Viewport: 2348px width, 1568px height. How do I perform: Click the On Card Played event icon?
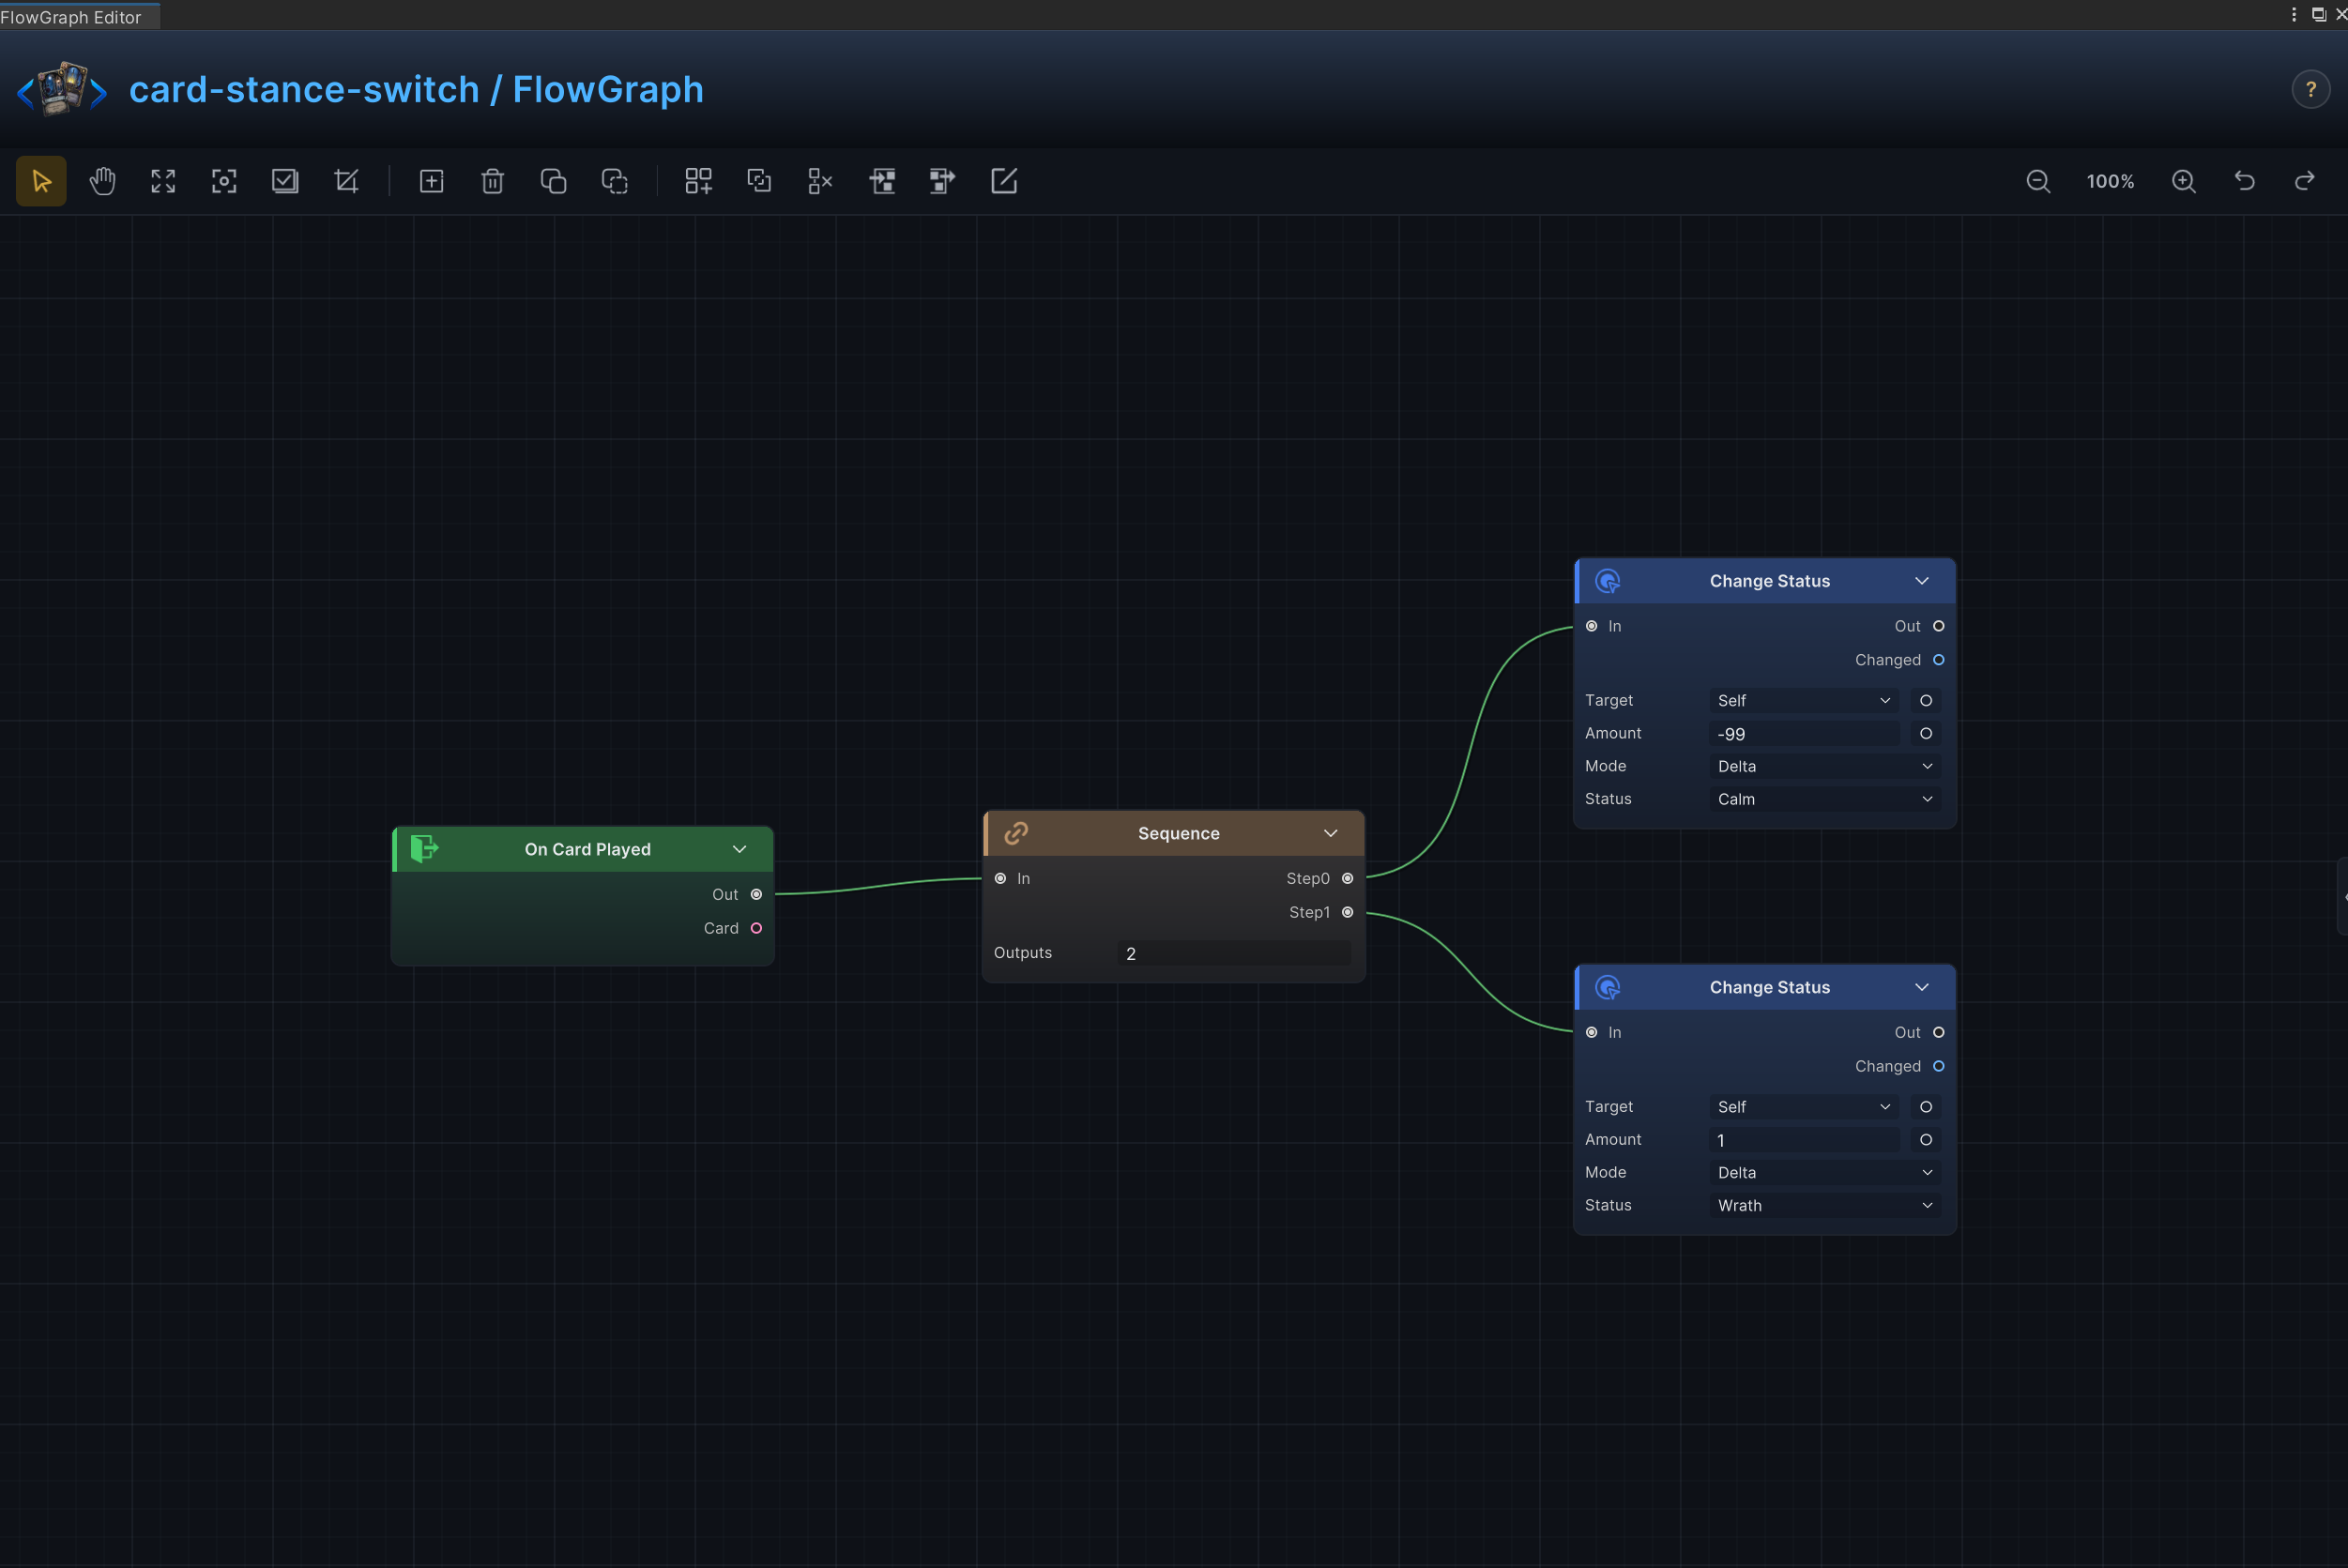pyautogui.click(x=424, y=848)
